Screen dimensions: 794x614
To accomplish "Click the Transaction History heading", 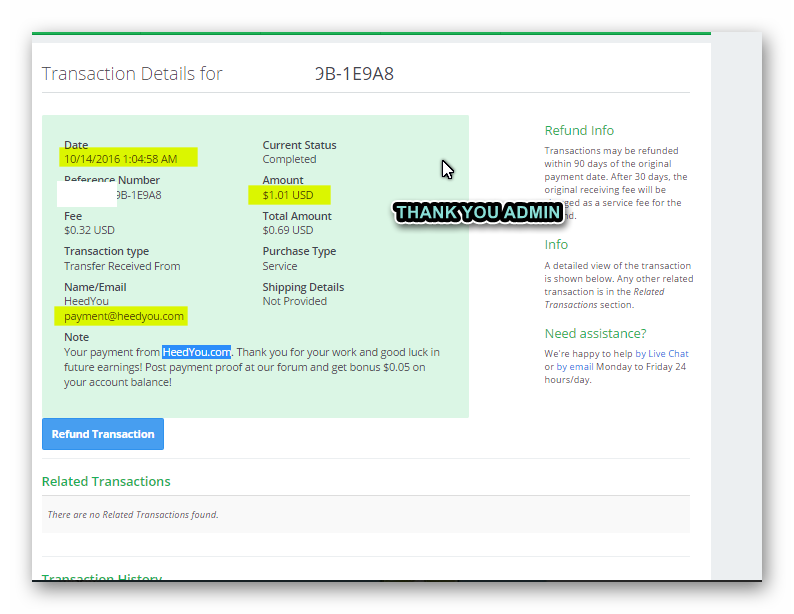I will (102, 576).
